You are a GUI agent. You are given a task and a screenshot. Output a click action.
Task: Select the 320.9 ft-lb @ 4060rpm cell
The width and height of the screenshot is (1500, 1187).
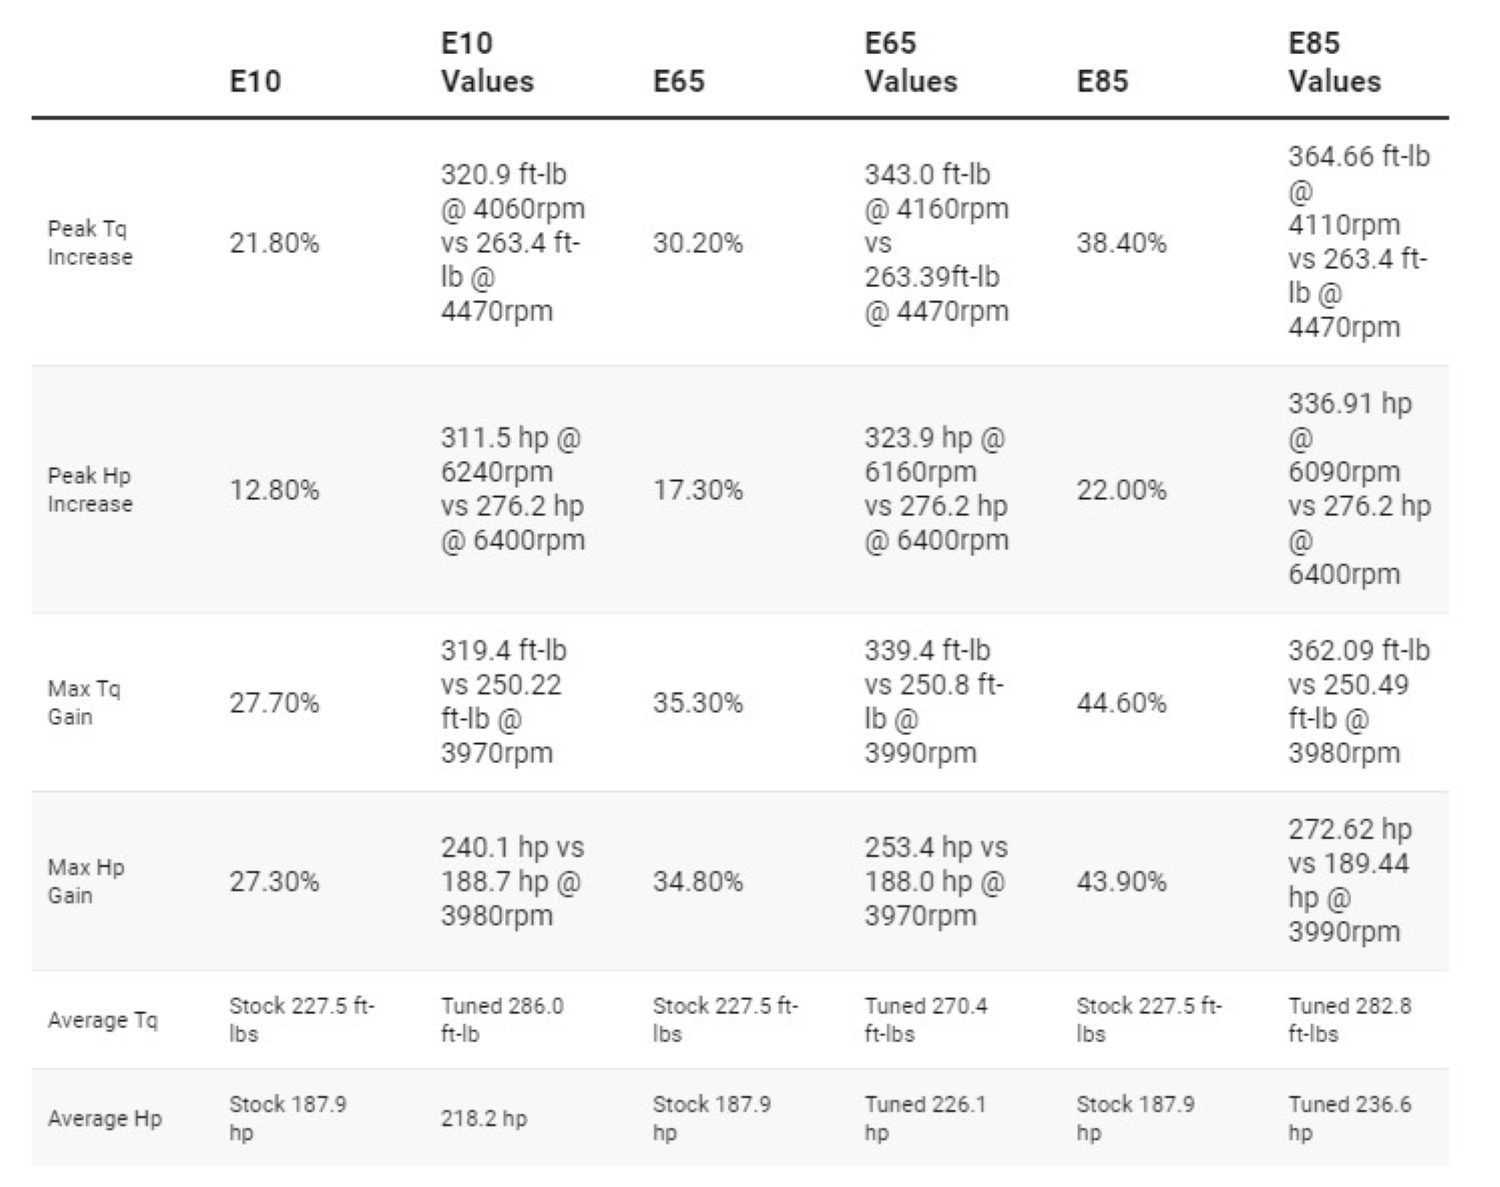[512, 243]
